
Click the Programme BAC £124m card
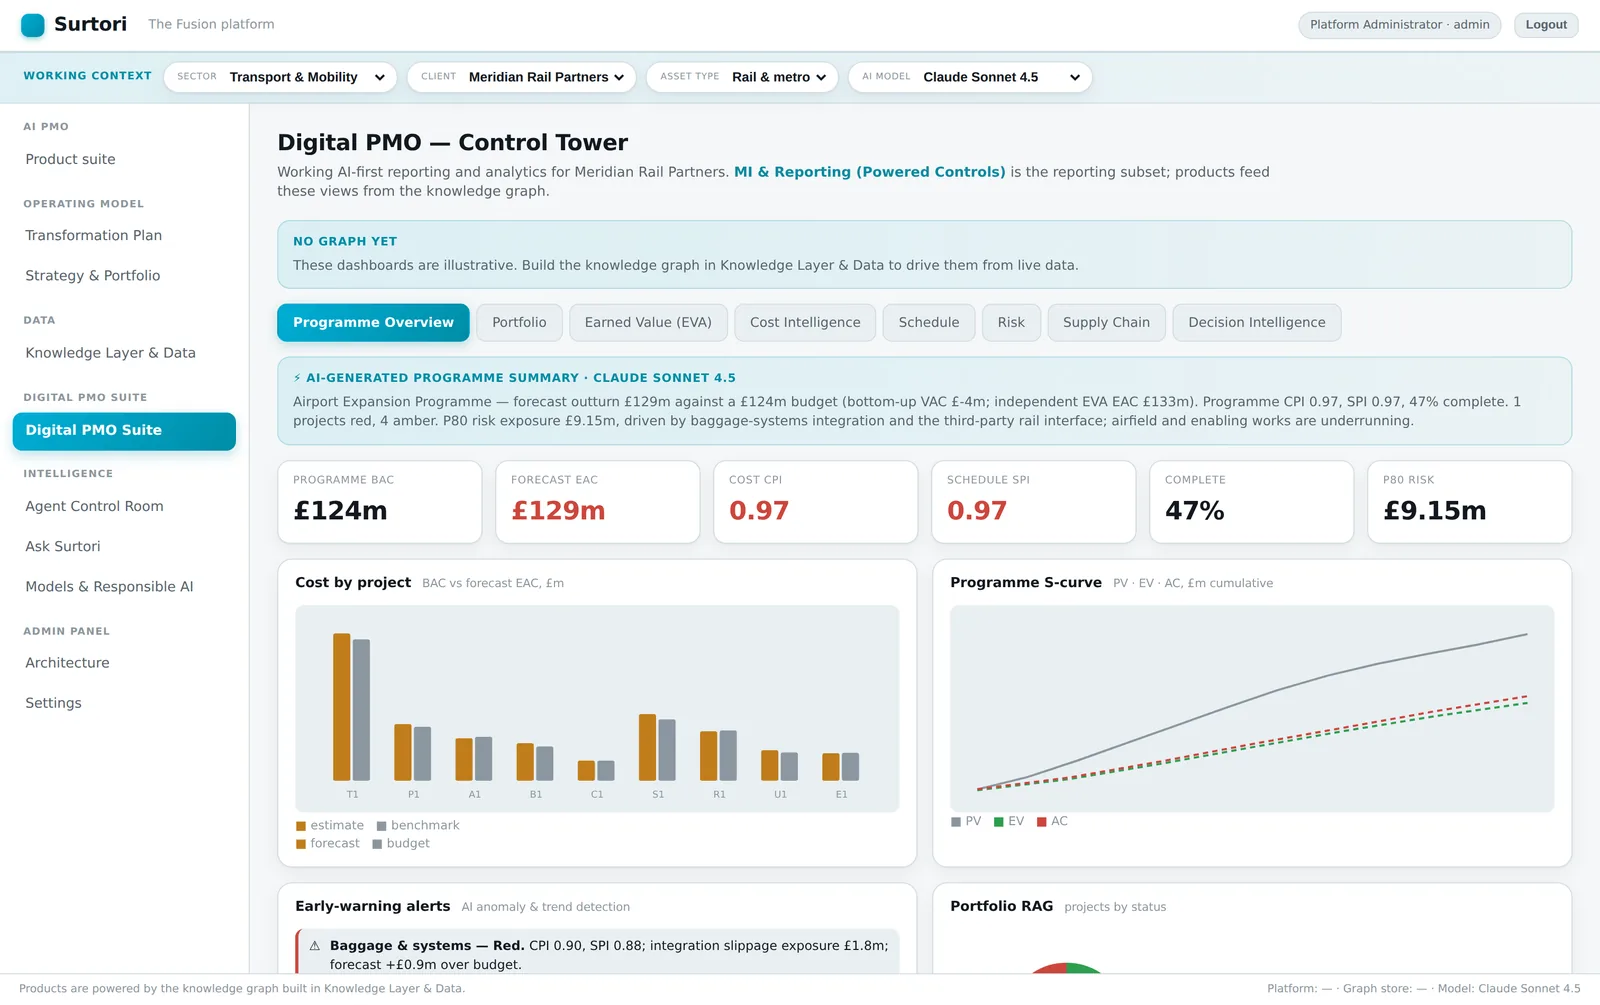click(x=380, y=502)
